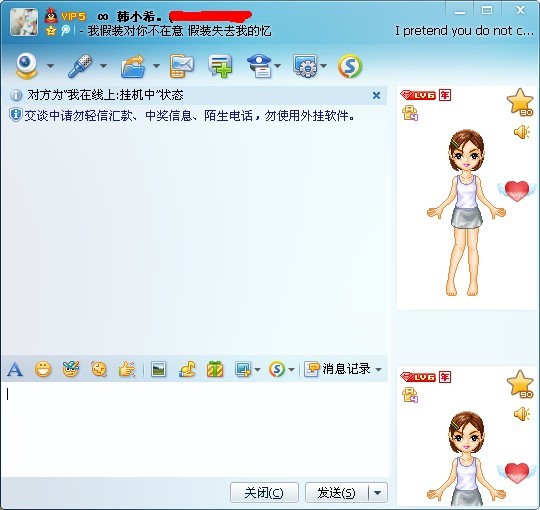Expand 消息记录 dropdown arrow

(378, 370)
